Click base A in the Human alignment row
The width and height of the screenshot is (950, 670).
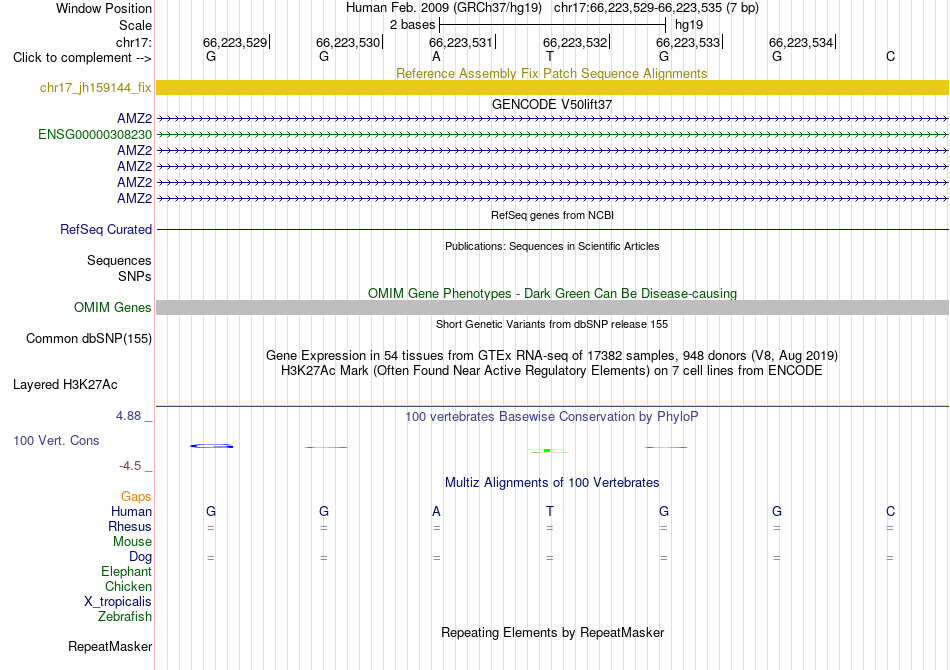pos(436,511)
